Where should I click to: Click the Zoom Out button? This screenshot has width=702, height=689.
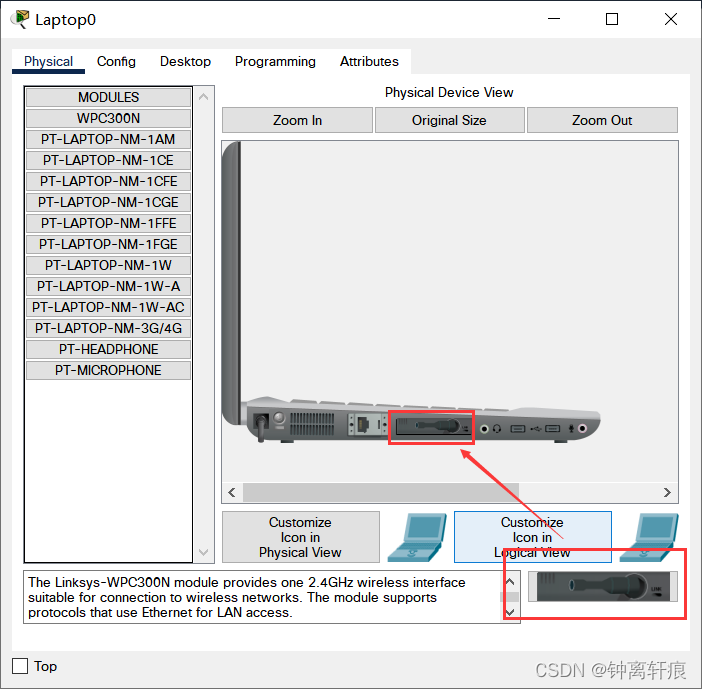point(602,120)
